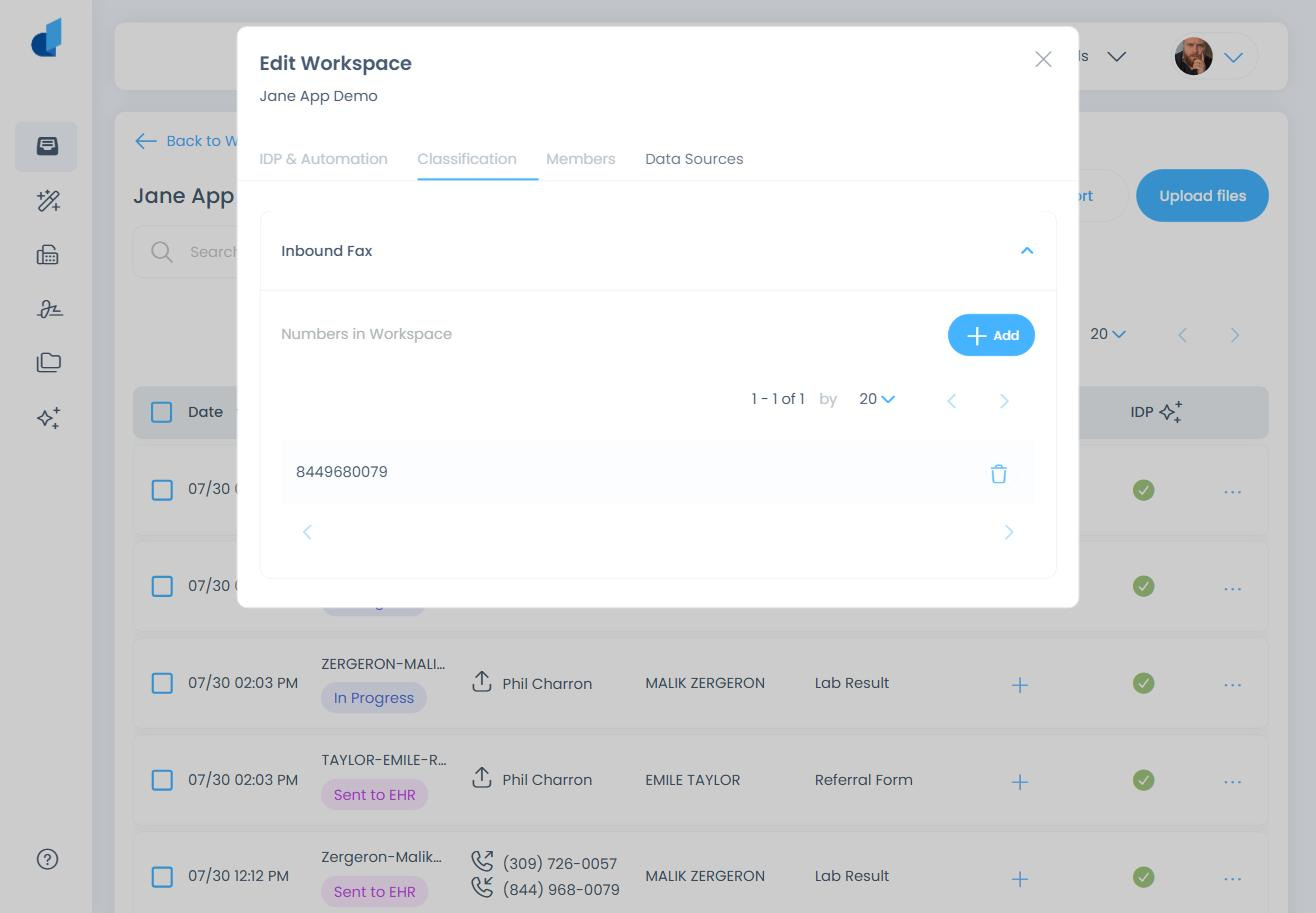Click the search magnifier icon in the background page
Viewport: 1316px width, 913px height.
tap(162, 252)
